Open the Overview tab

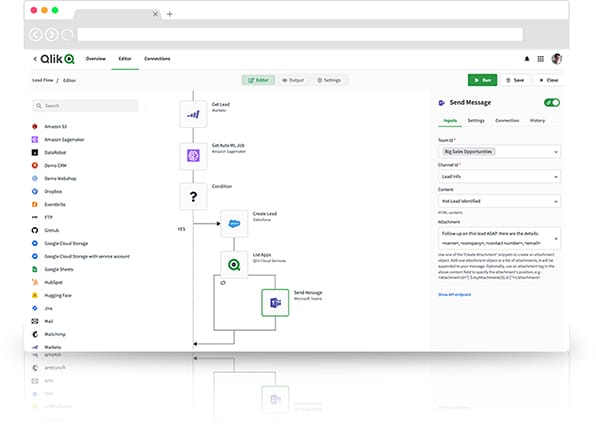point(95,59)
